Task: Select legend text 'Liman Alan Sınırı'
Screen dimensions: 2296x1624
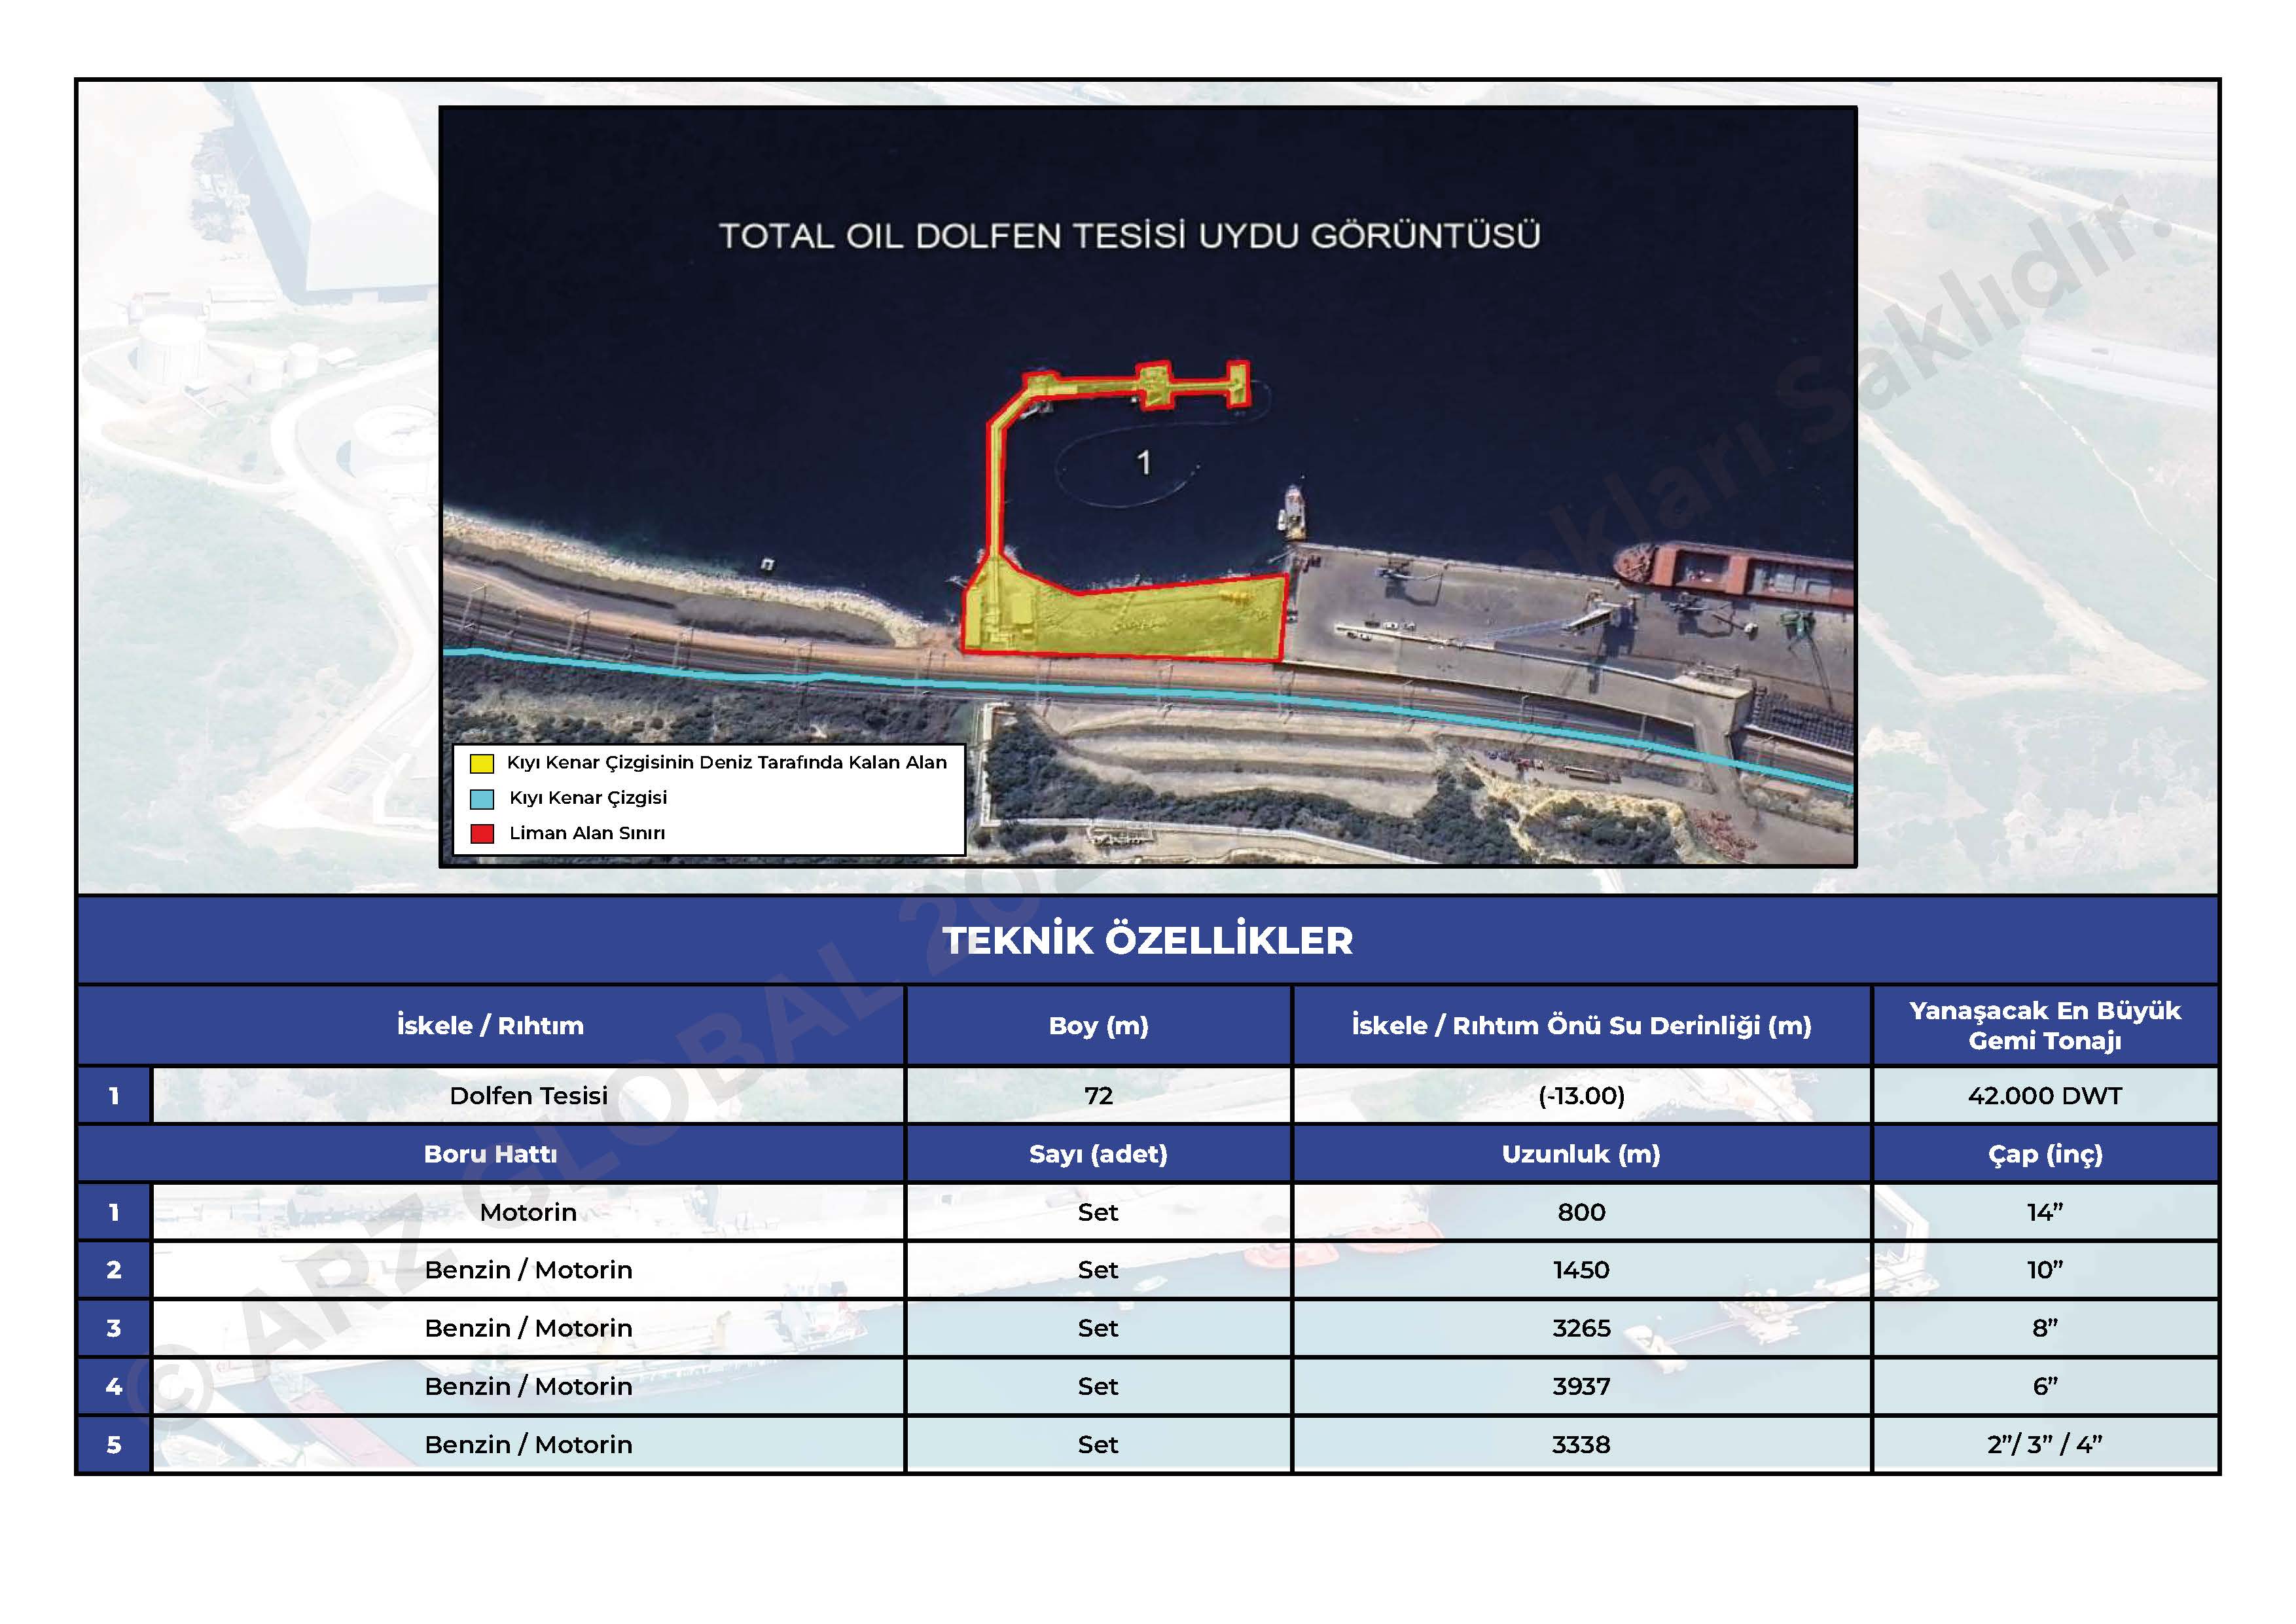Action: pos(587,833)
